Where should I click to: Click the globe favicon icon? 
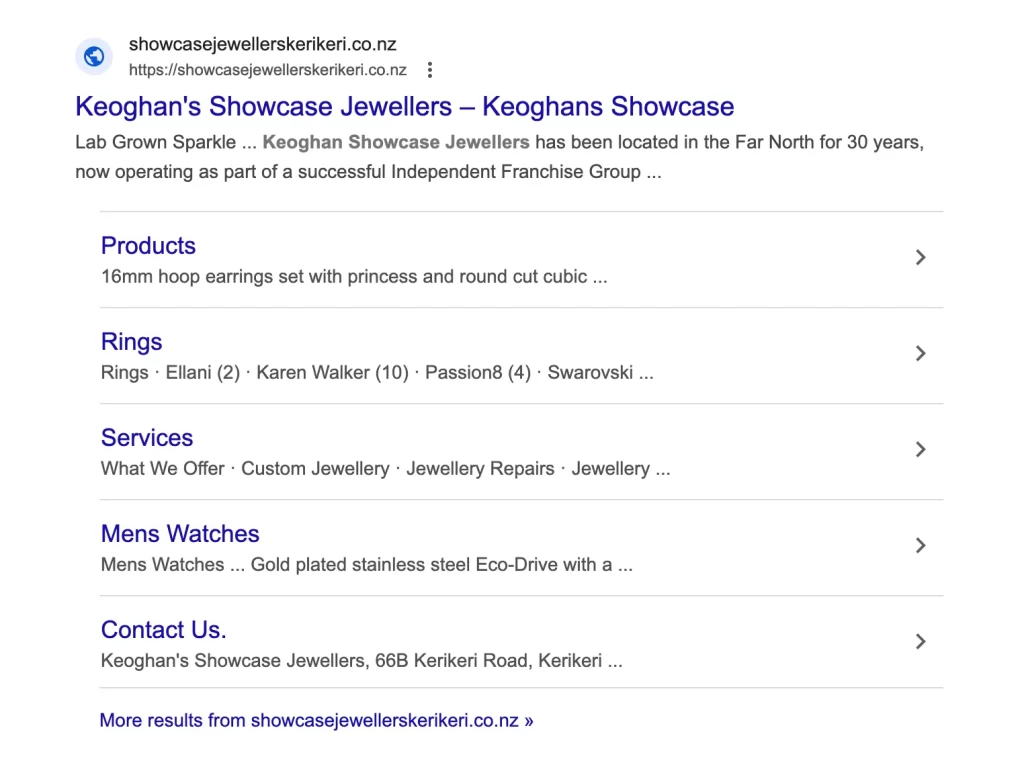point(94,57)
